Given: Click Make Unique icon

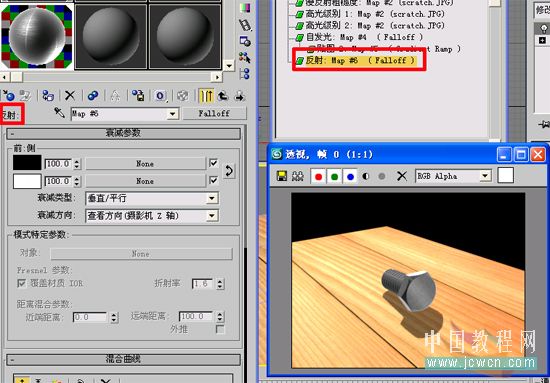Looking at the screenshot, I should pyautogui.click(x=115, y=95).
